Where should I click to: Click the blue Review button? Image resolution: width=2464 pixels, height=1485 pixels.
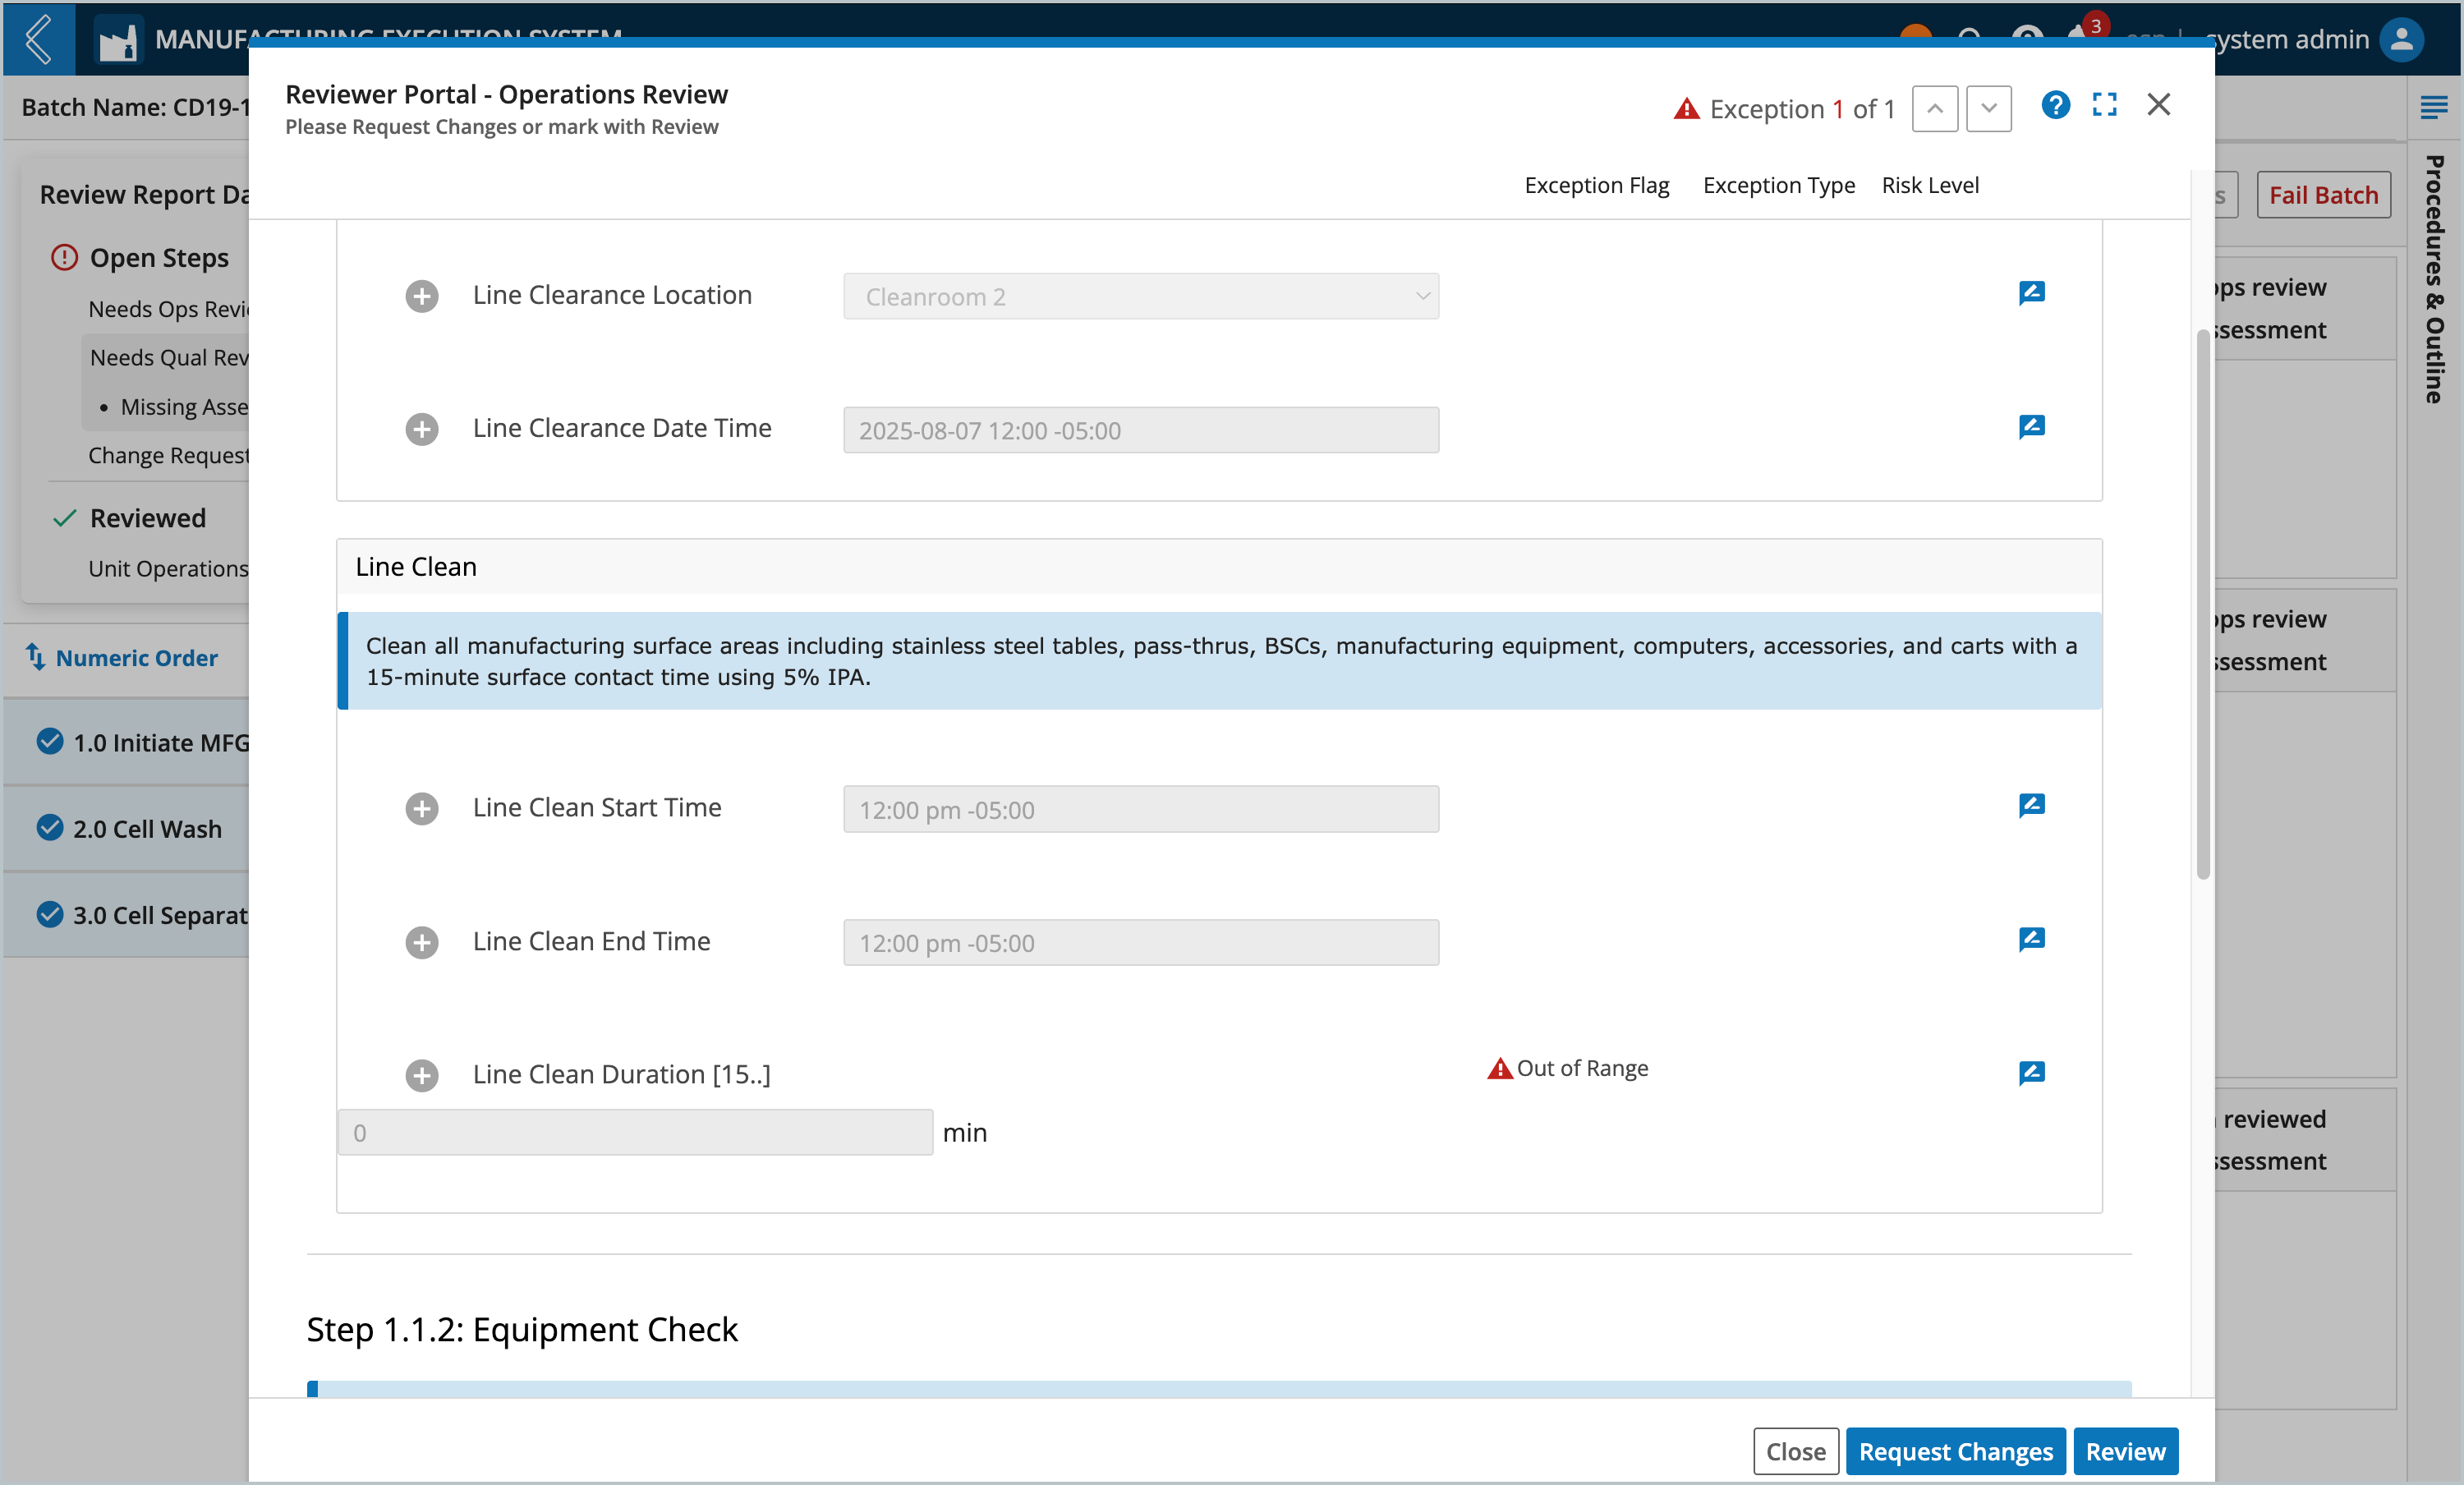coord(2125,1451)
